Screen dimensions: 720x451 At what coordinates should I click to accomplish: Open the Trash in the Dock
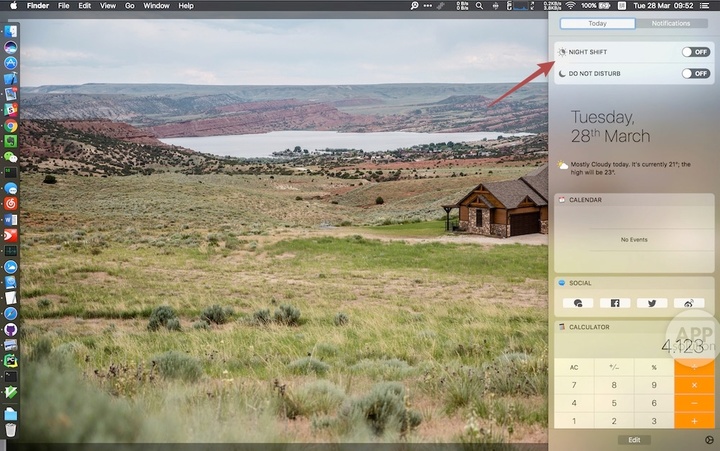[x=11, y=430]
